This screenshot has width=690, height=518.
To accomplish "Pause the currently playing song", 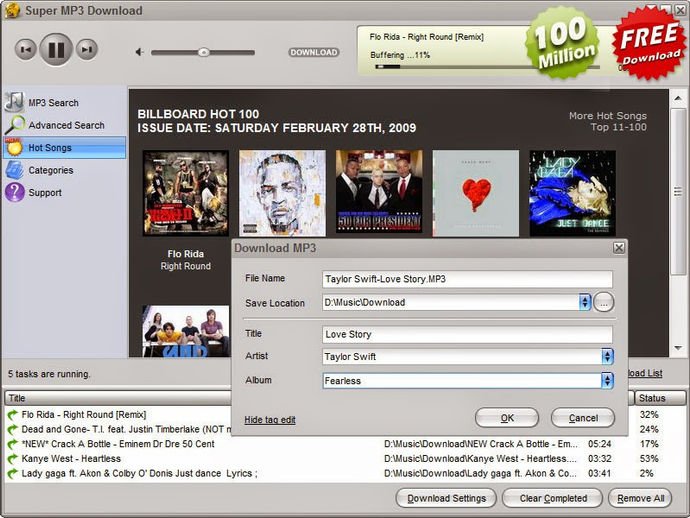I will point(56,49).
